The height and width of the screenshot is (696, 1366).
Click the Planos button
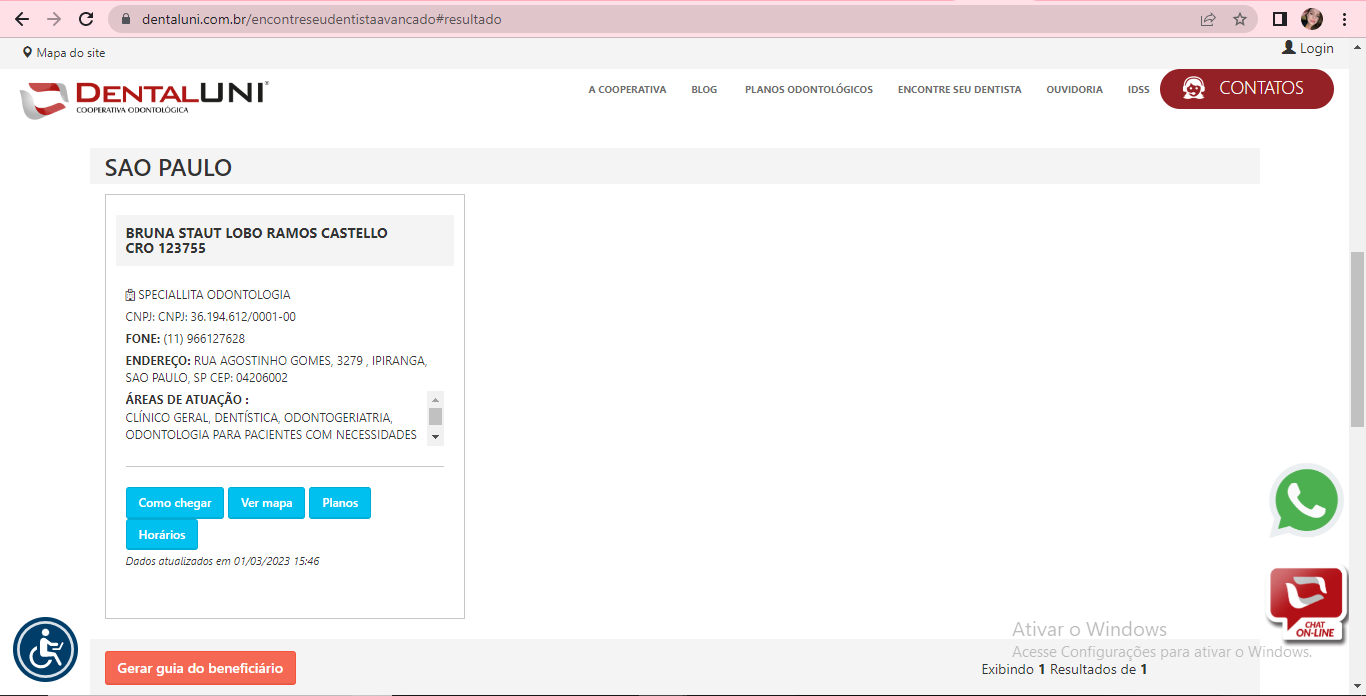(340, 503)
